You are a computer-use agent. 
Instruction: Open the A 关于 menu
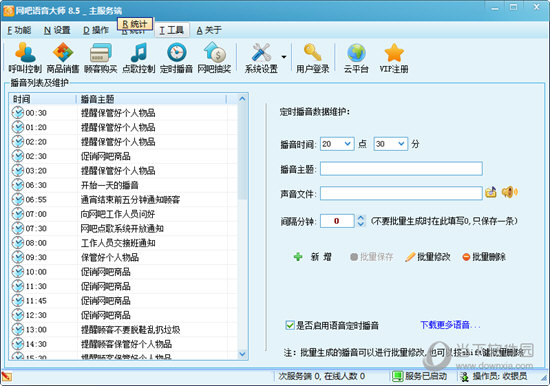(209, 31)
